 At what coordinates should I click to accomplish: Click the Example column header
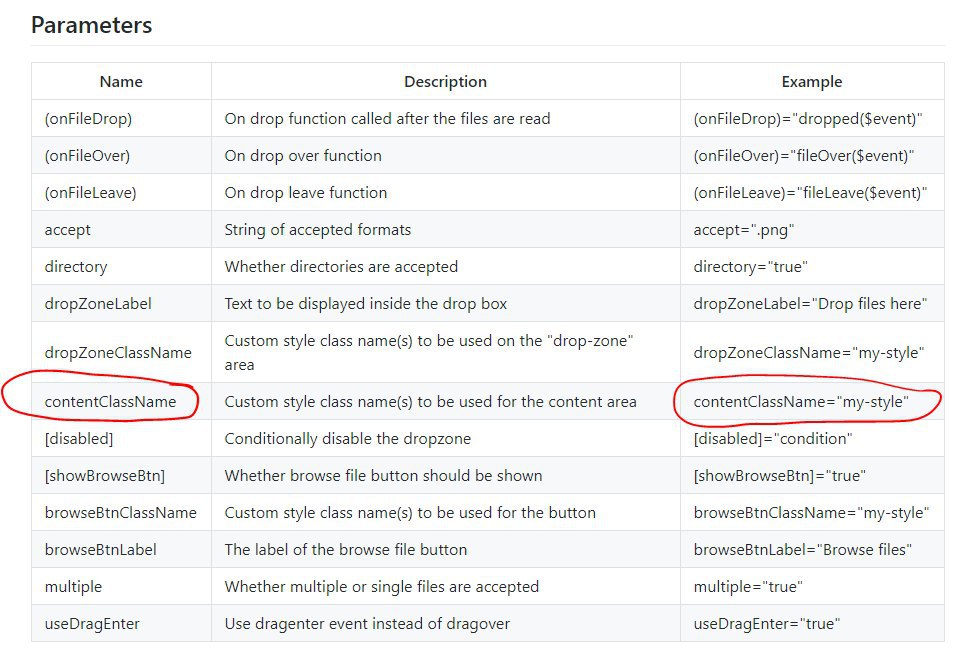click(x=812, y=81)
